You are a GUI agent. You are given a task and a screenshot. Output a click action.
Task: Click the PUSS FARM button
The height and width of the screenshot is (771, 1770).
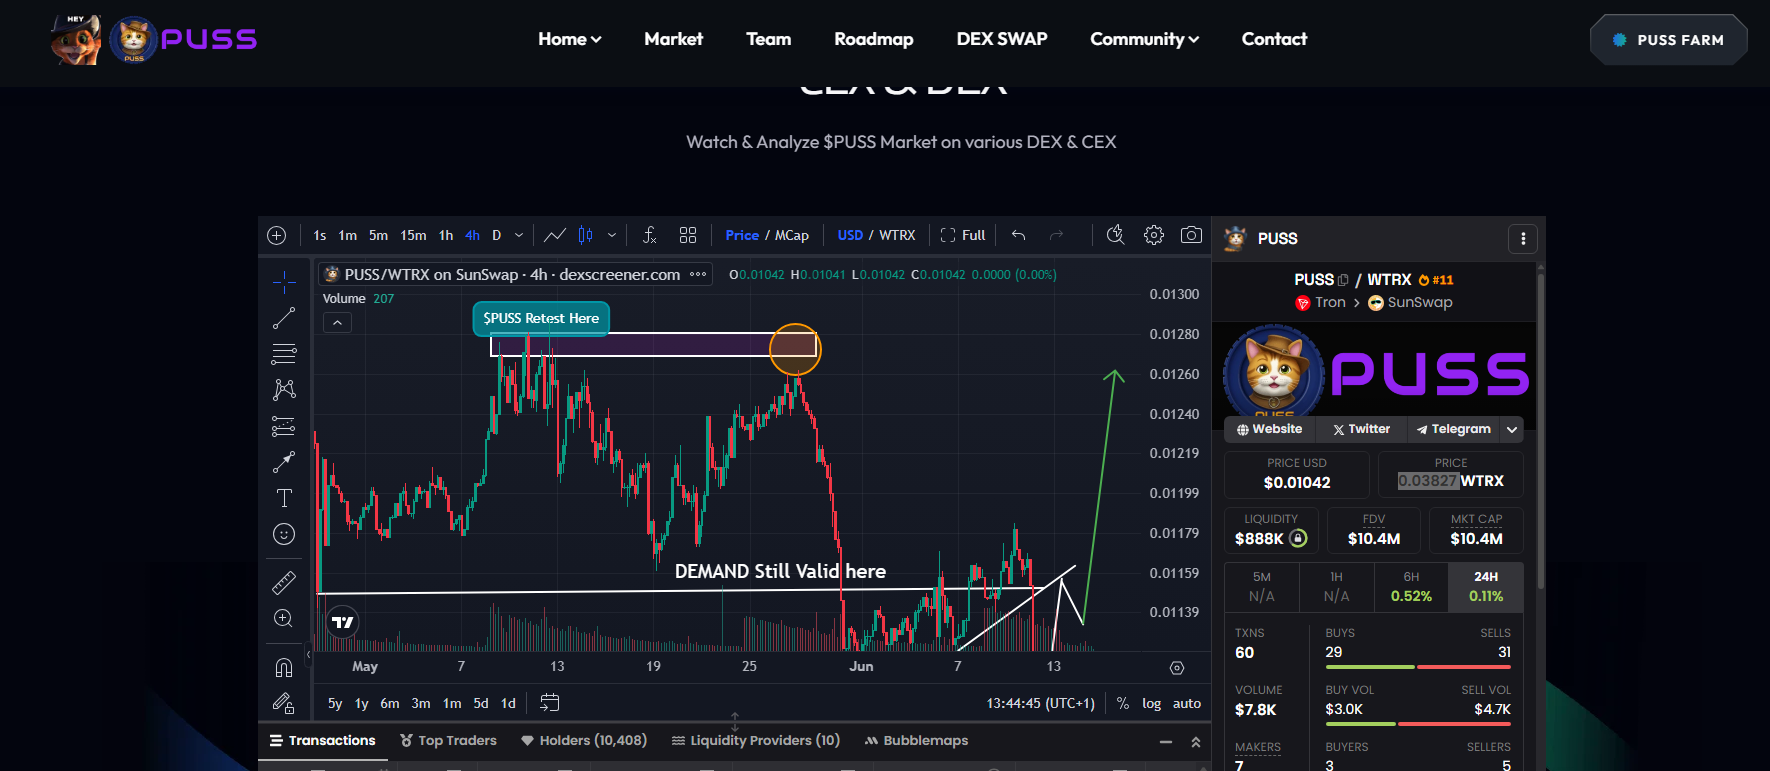click(1669, 40)
